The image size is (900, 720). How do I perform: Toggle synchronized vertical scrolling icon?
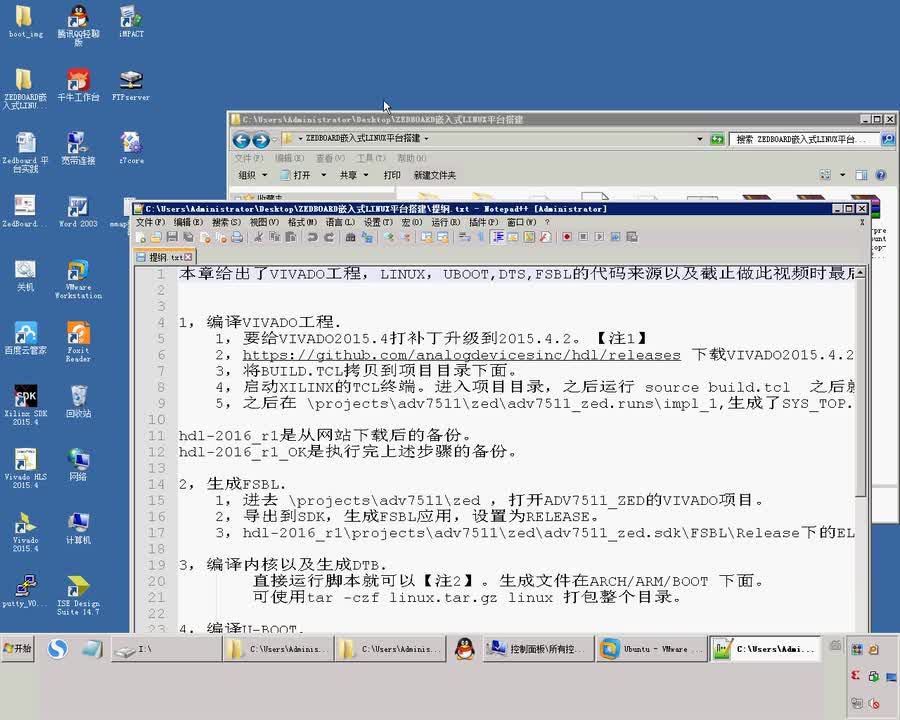(426, 237)
